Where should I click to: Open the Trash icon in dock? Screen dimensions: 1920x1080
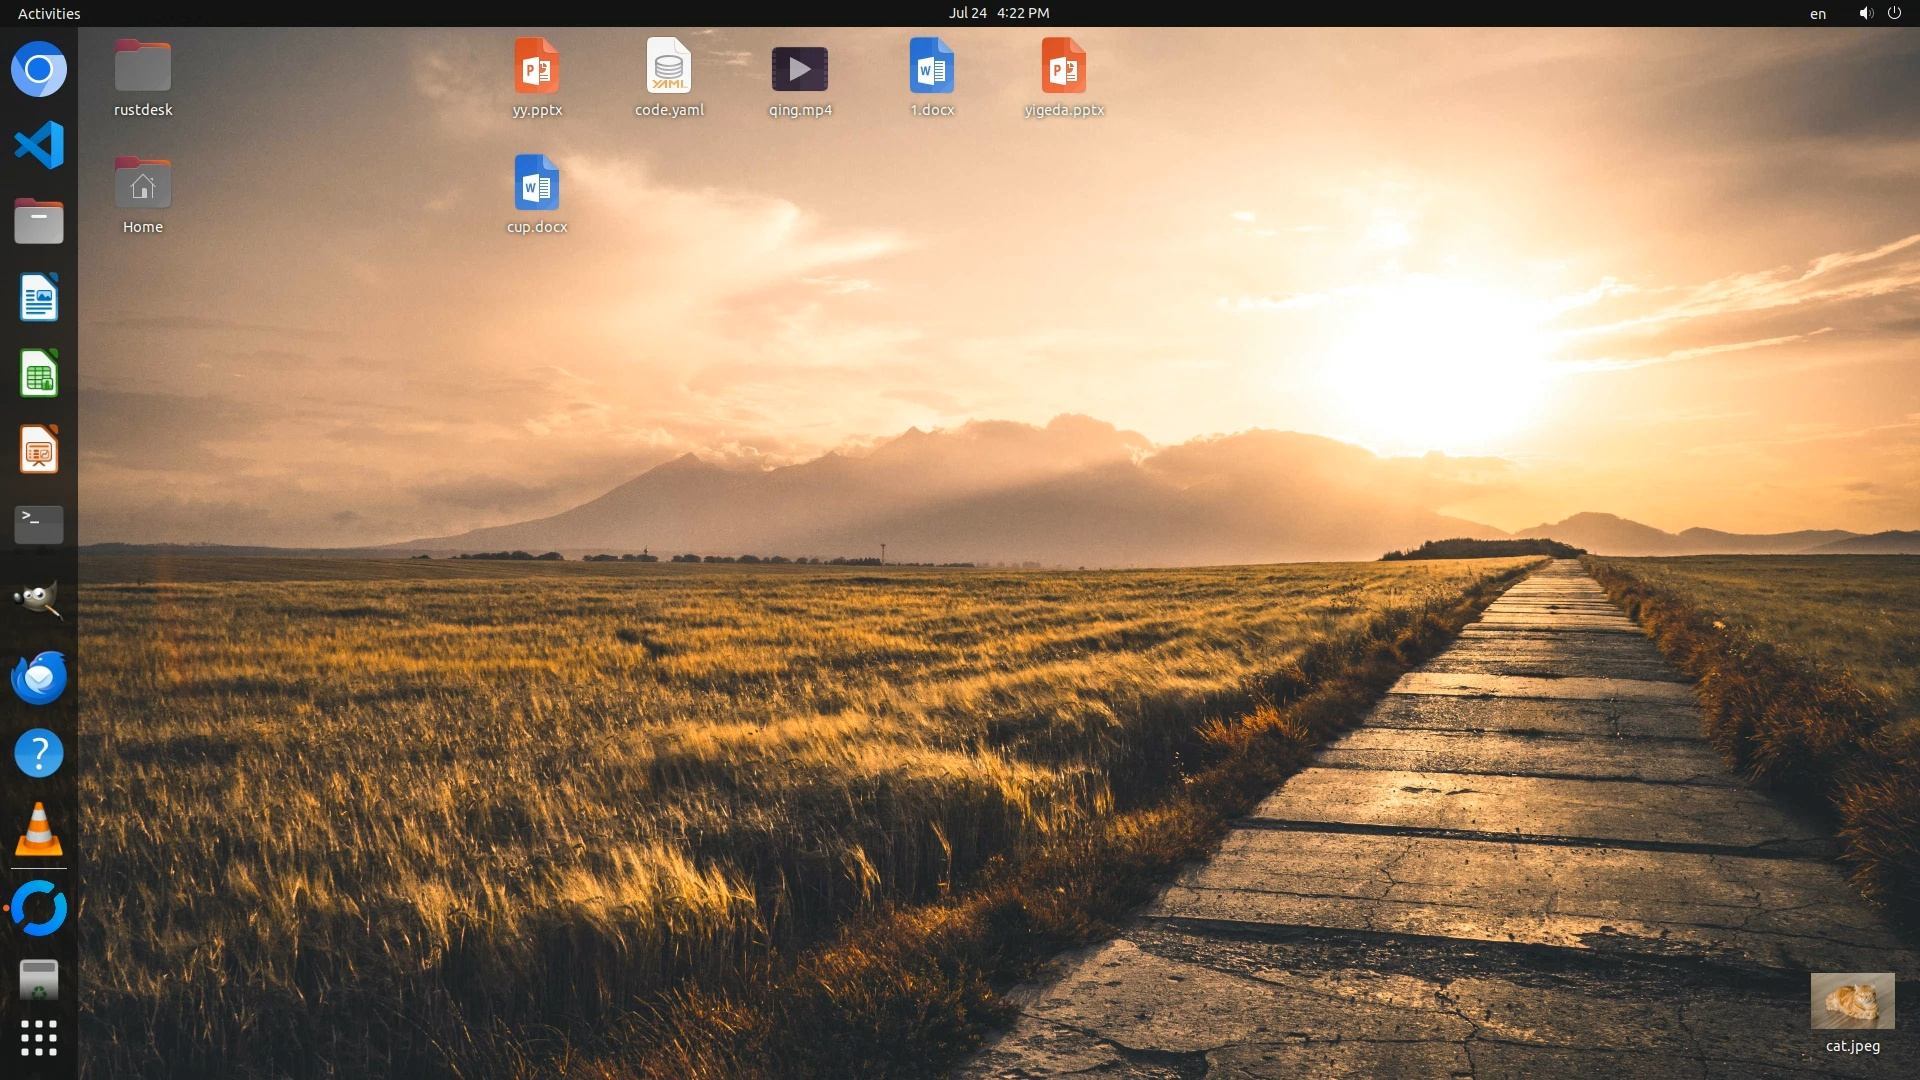pos(39,981)
